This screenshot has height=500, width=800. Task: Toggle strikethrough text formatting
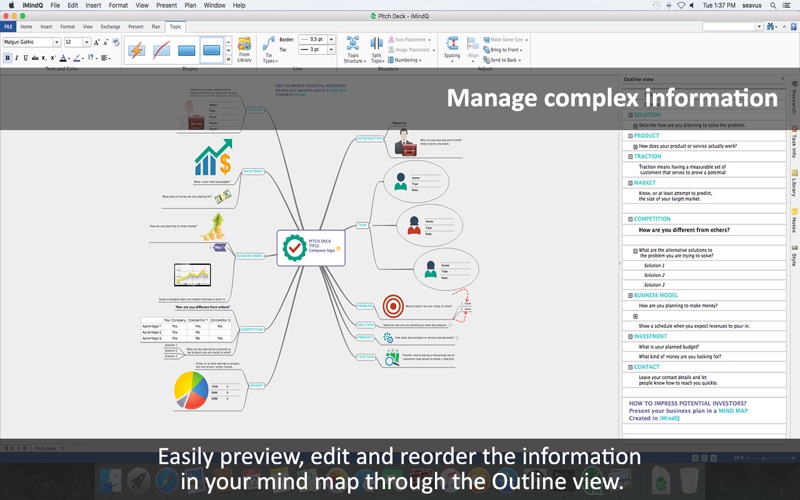tap(35, 58)
